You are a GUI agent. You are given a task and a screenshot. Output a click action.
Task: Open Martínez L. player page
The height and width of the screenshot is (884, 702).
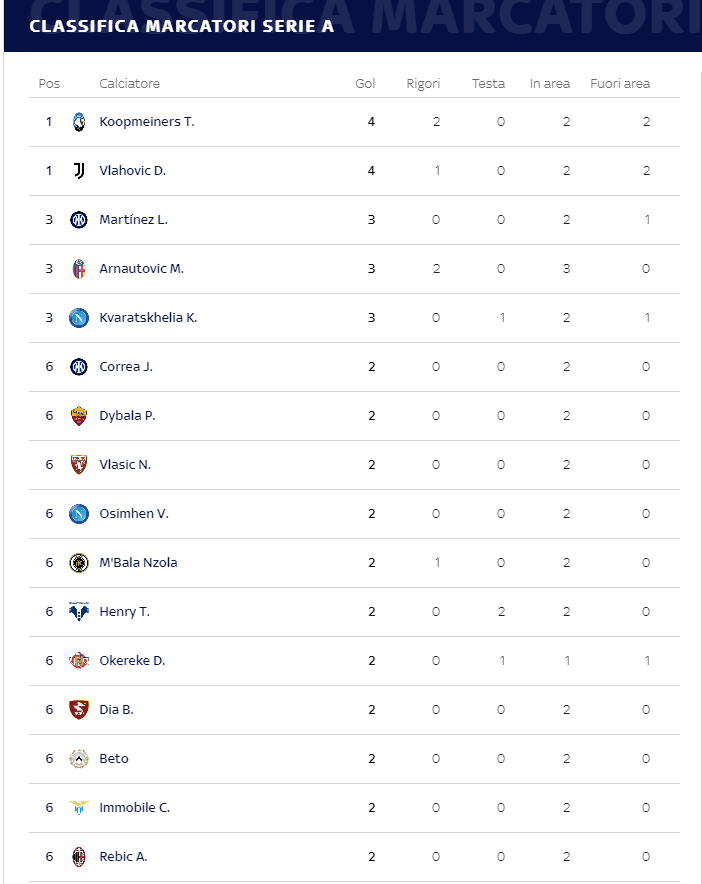click(133, 220)
